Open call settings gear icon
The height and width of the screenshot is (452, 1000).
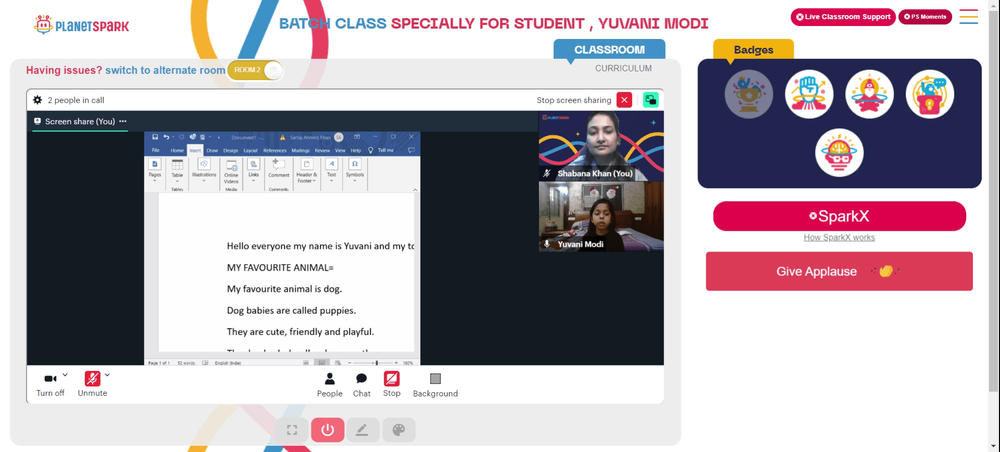click(x=37, y=100)
